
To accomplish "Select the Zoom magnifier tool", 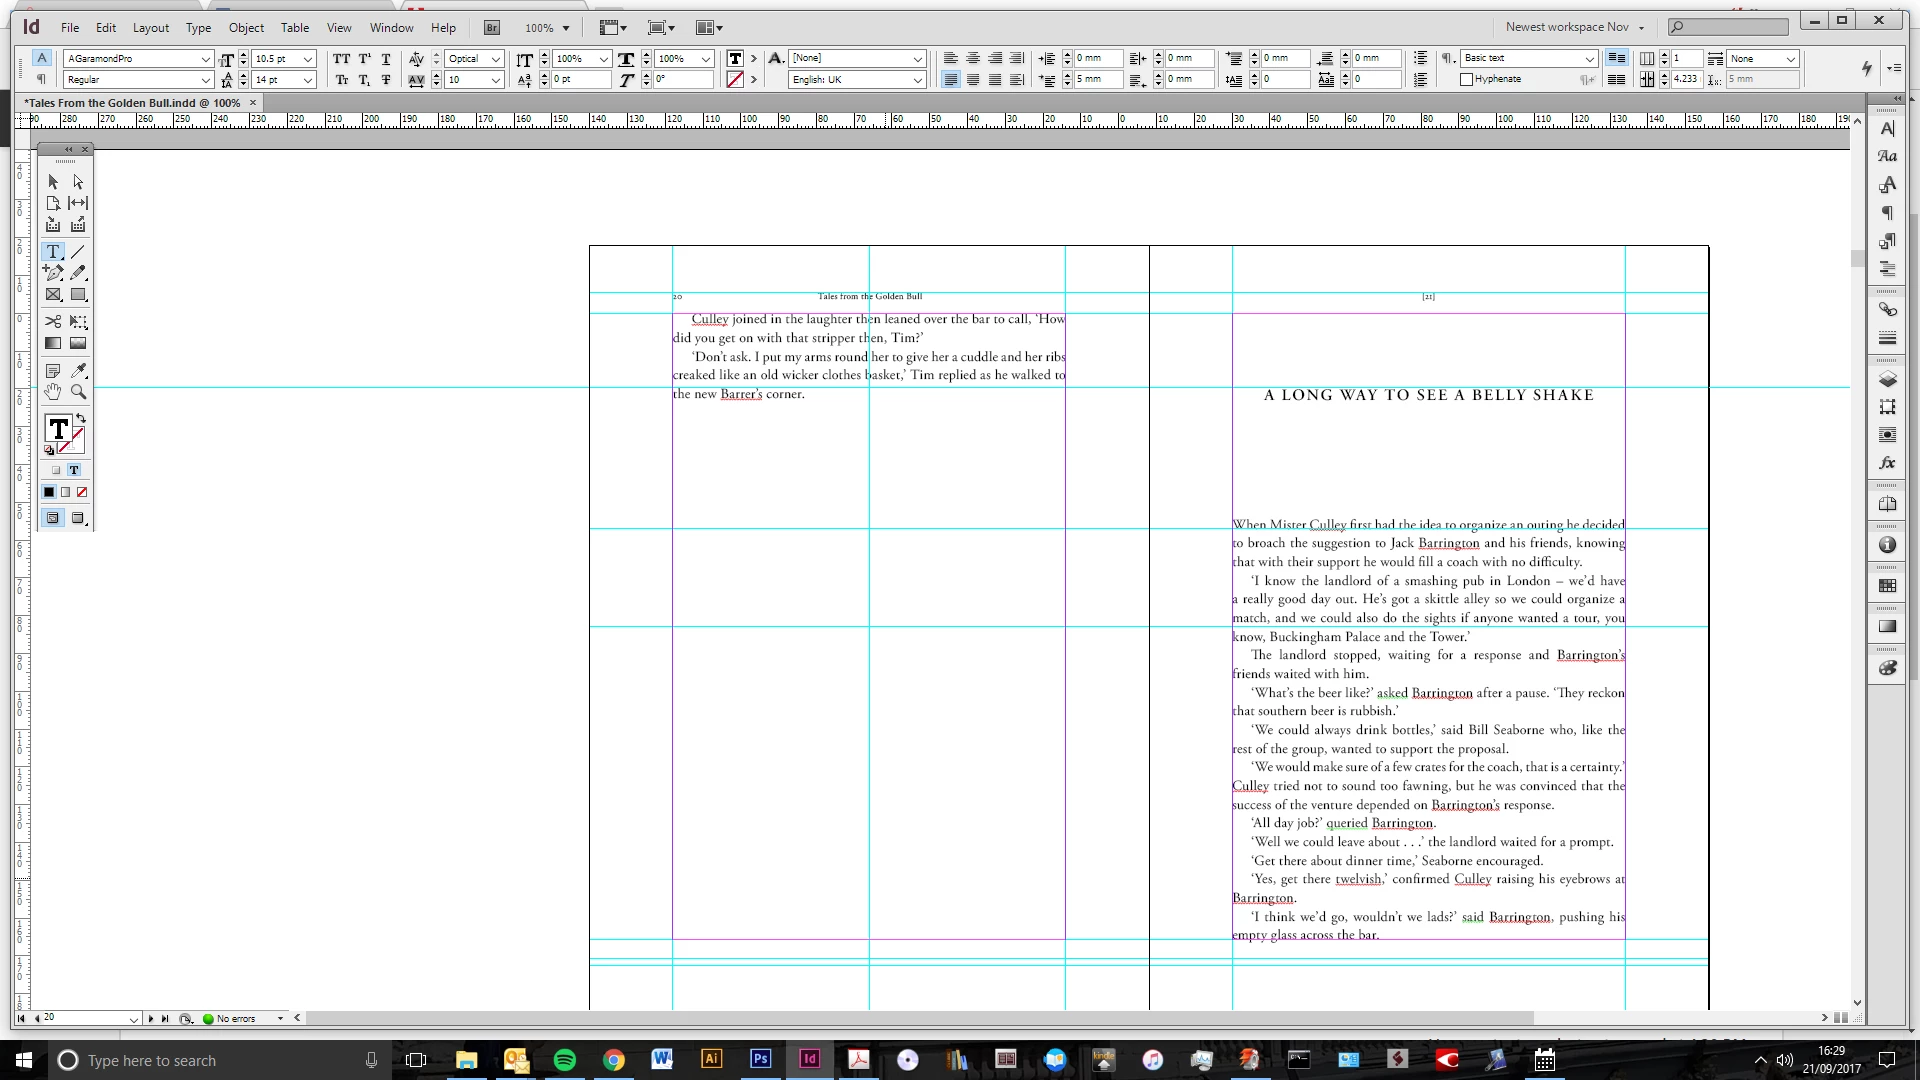I will point(78,392).
